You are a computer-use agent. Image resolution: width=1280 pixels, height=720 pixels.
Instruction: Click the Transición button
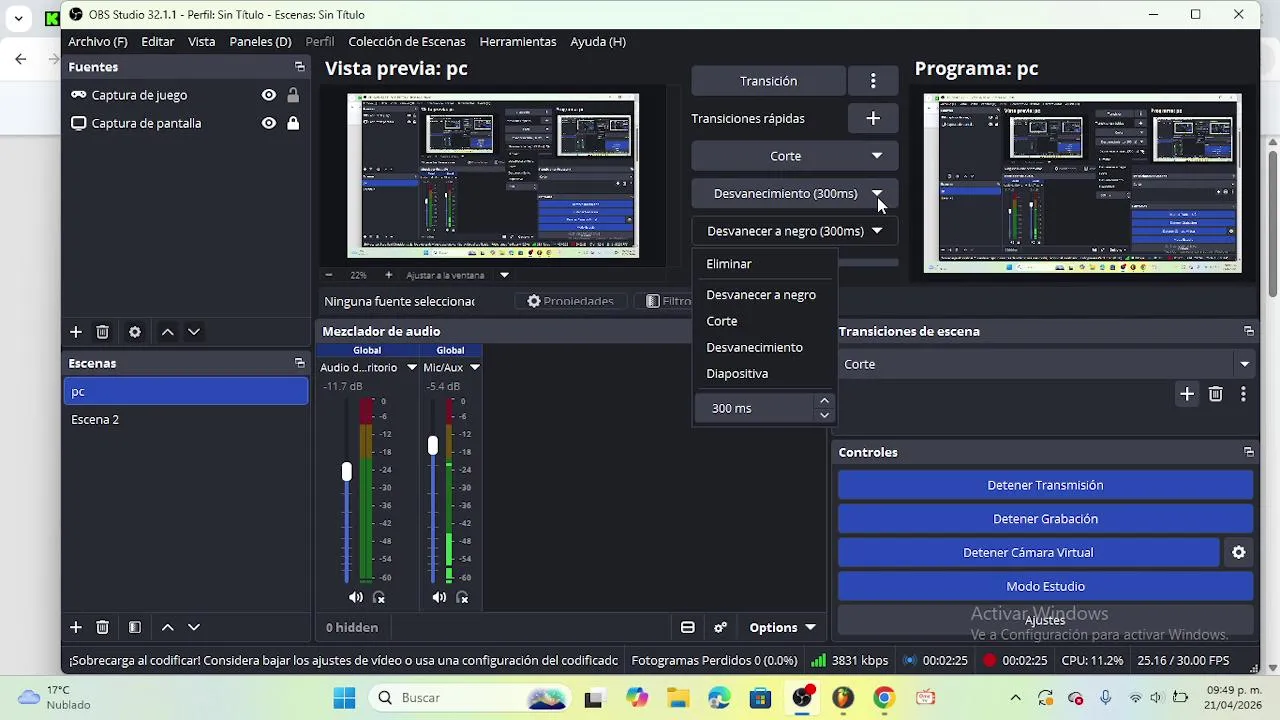pos(768,81)
